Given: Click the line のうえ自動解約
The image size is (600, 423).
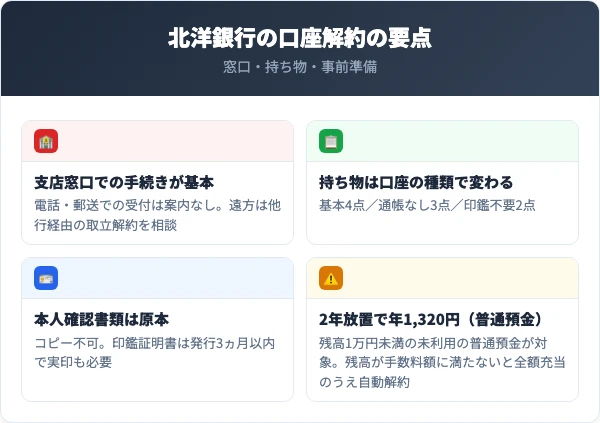Looking at the screenshot, I should tap(364, 382).
